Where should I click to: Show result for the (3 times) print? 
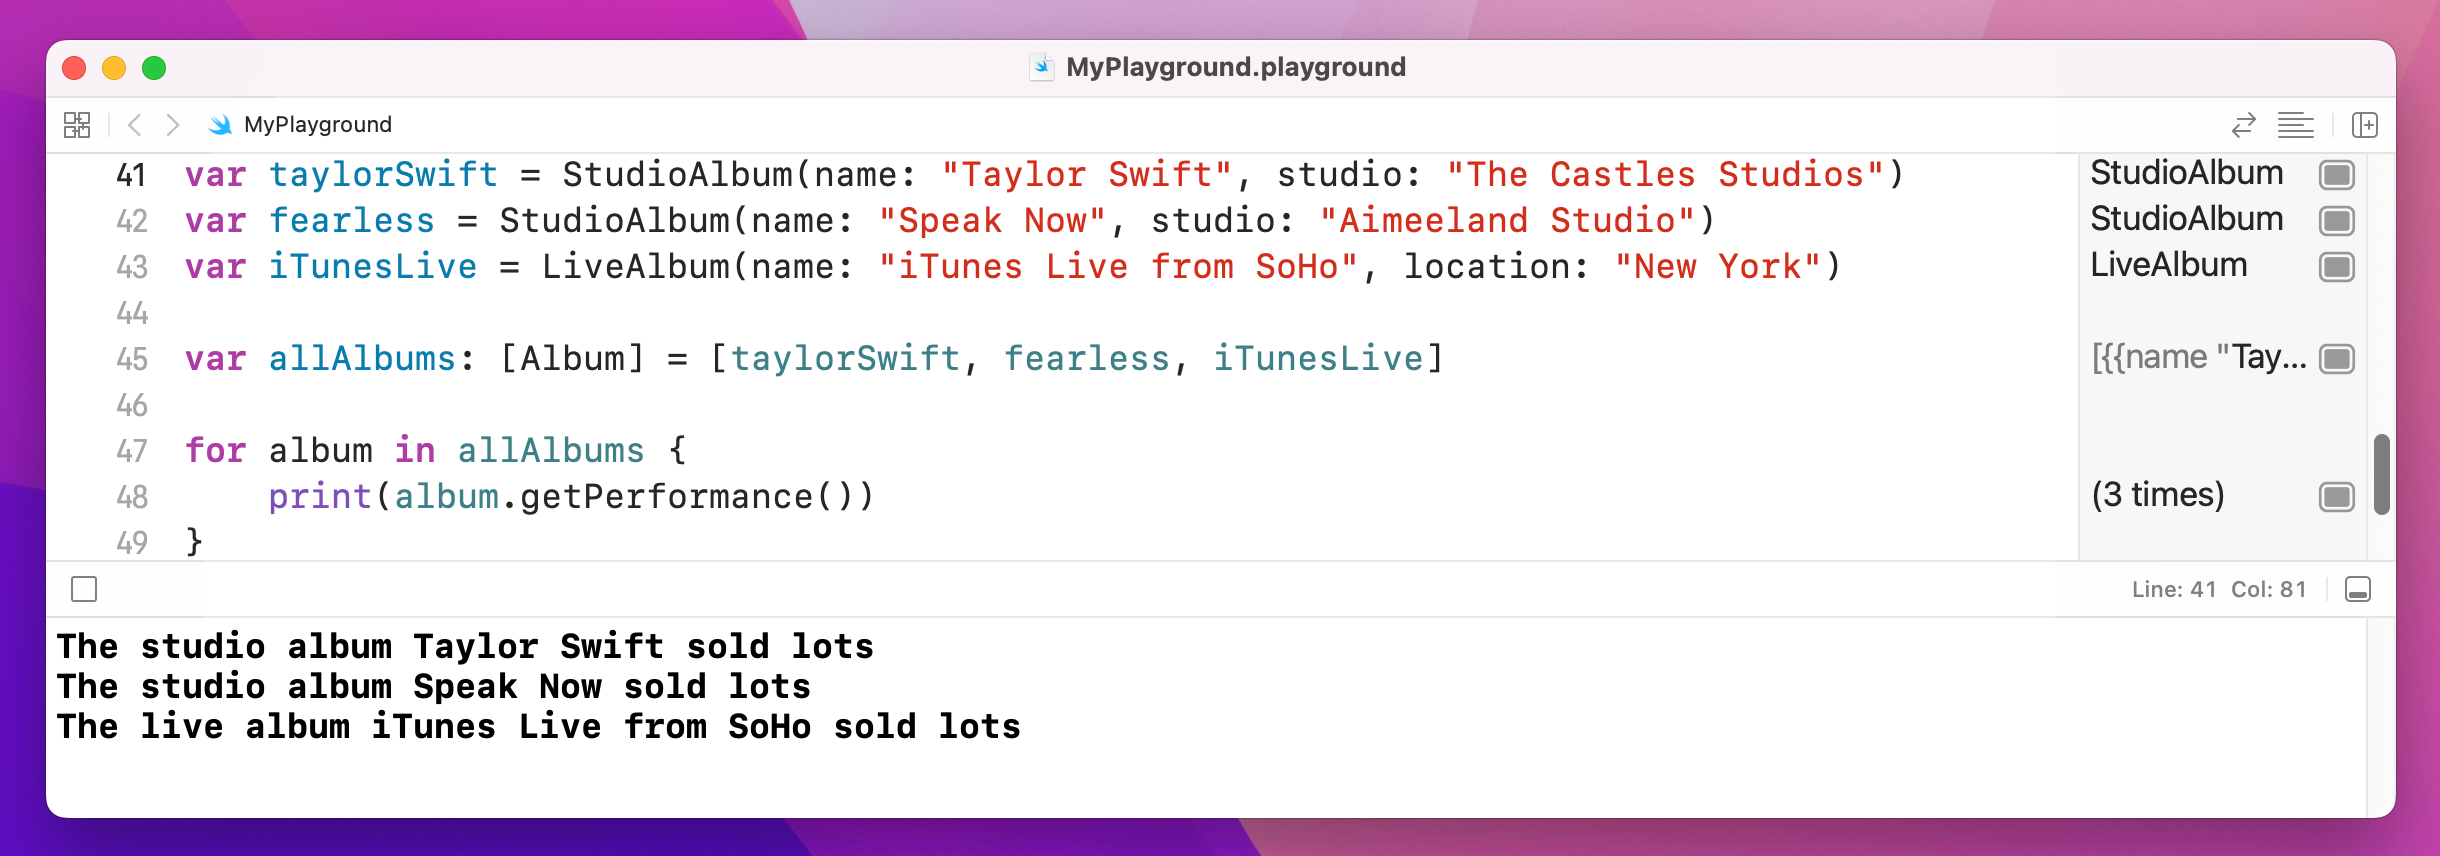2336,497
